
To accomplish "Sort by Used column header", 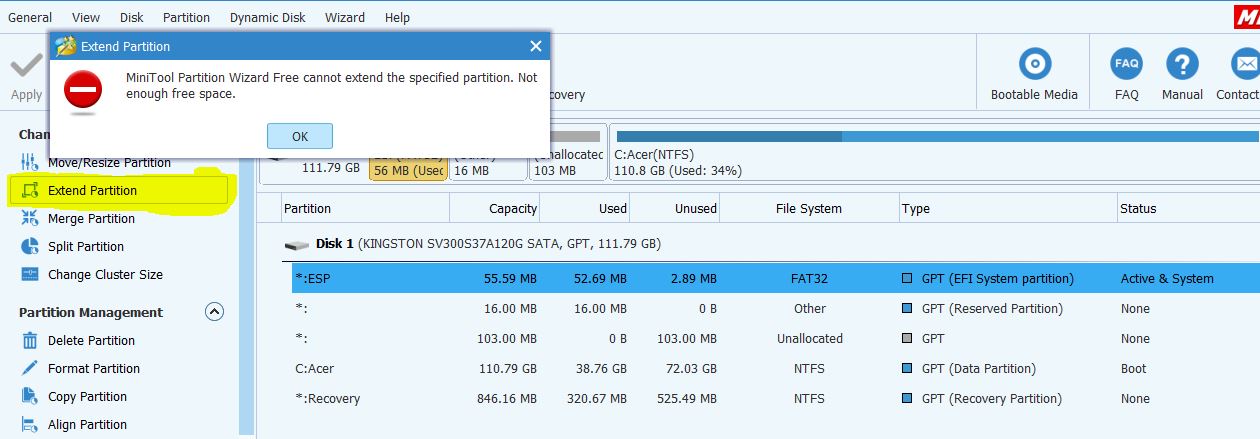I will pyautogui.click(x=585, y=208).
